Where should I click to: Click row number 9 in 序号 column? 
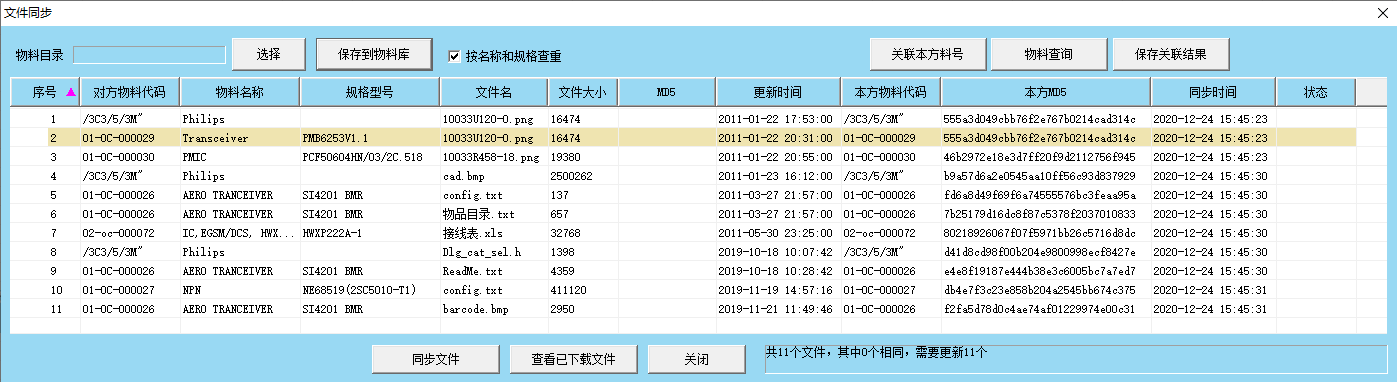(53, 271)
